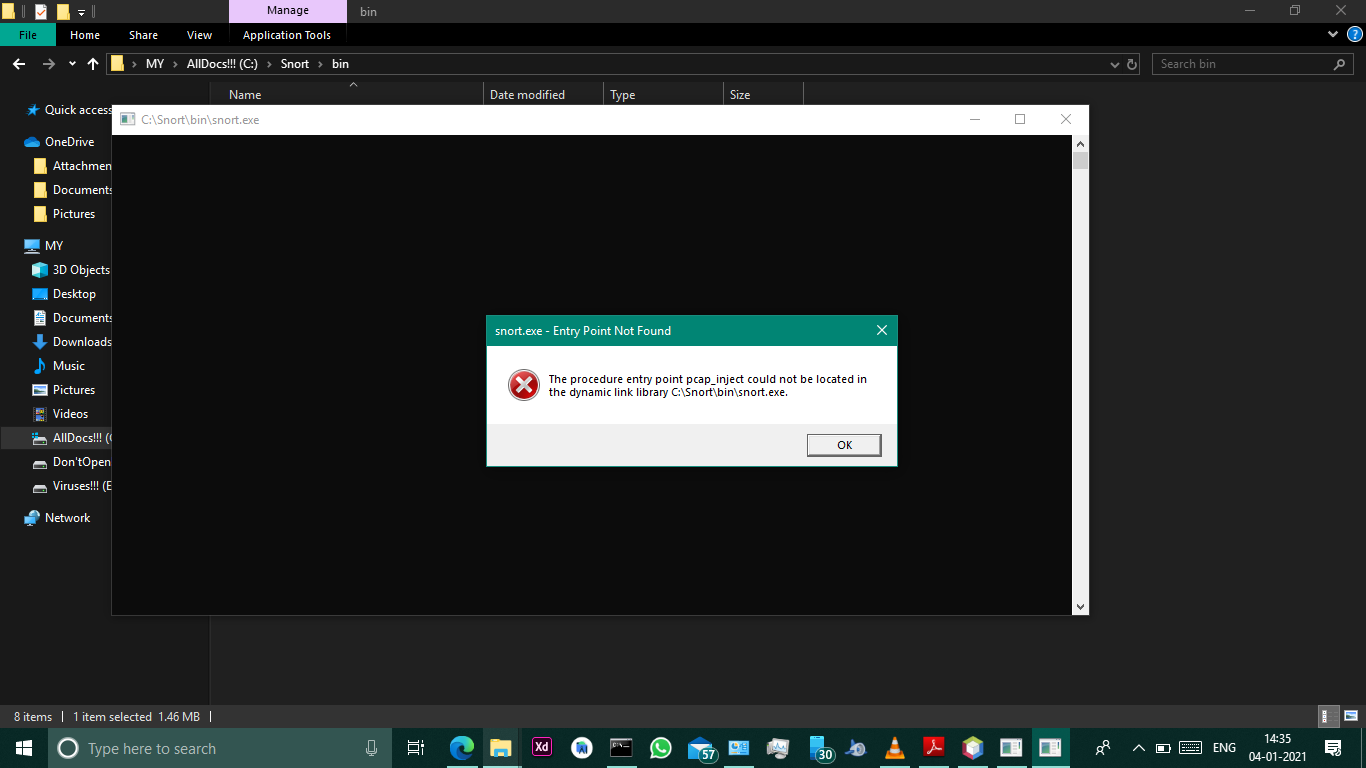Viewport: 1366px width, 768px height.
Task: Click the New folder icon in Quick Access Toolbar
Action: click(63, 11)
